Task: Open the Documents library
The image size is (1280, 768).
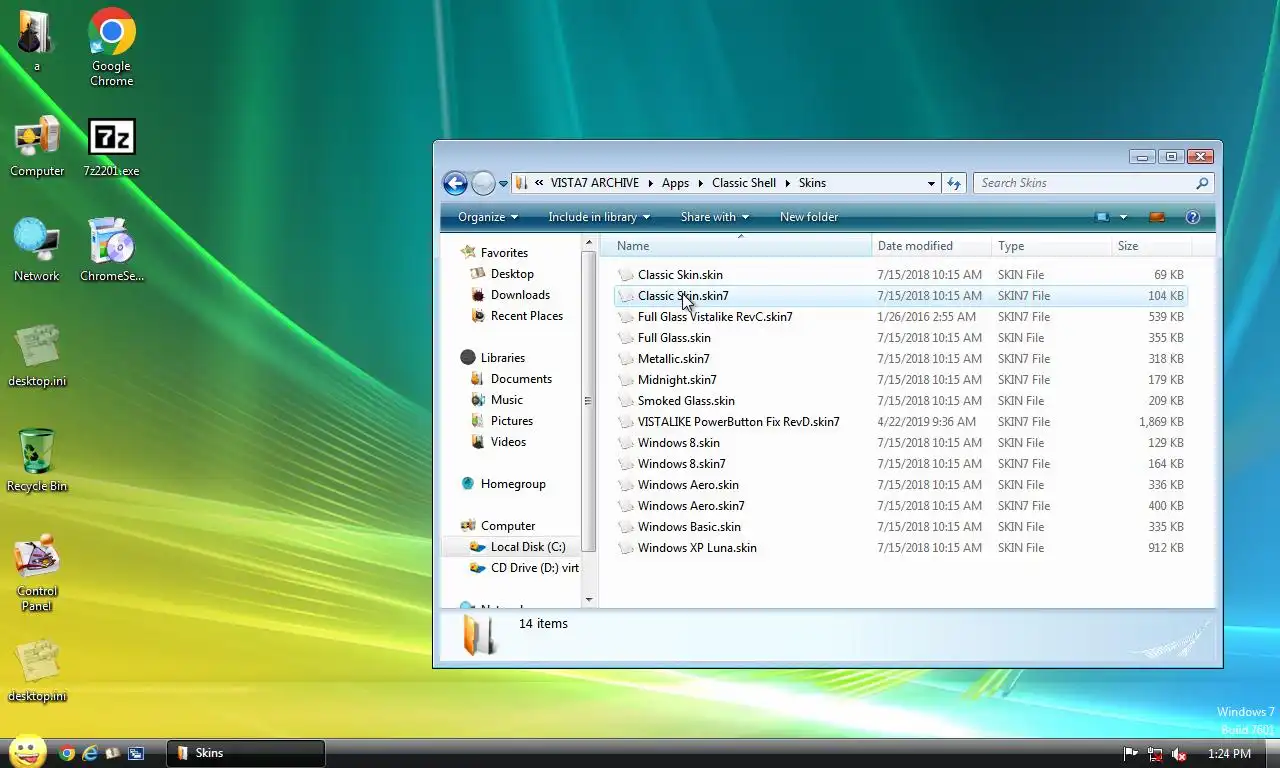Action: coord(521,379)
